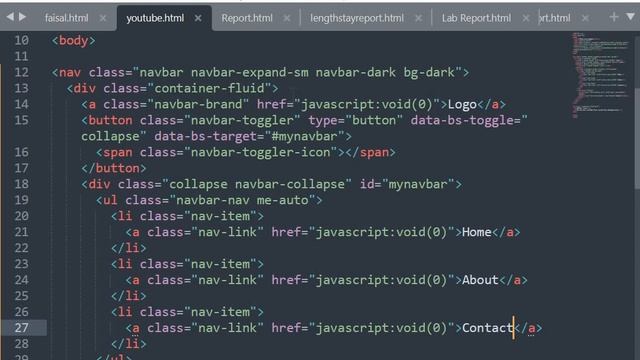The height and width of the screenshot is (360, 640).
Task: Click line number 15 in gutter
Action: coord(22,120)
